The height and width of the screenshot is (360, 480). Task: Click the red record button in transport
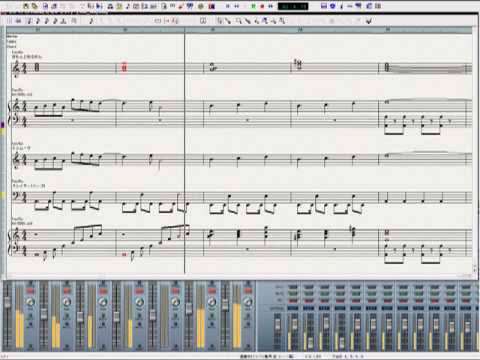262,6
